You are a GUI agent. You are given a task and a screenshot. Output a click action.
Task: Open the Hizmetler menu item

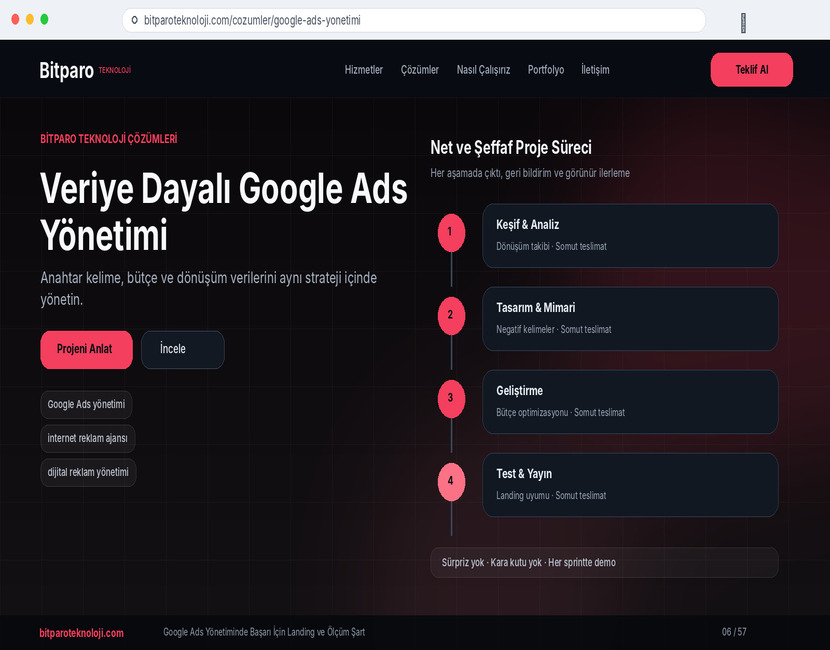[364, 70]
